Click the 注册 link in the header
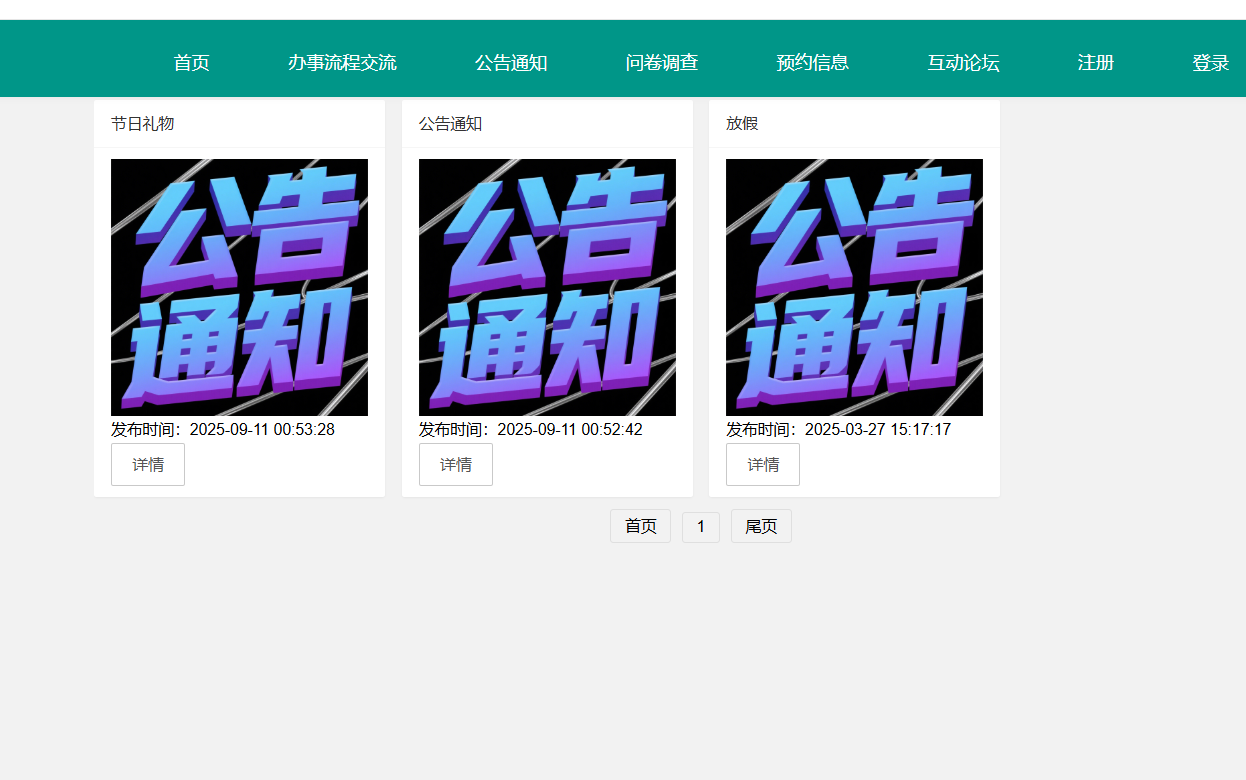The image size is (1246, 780). 1095,63
